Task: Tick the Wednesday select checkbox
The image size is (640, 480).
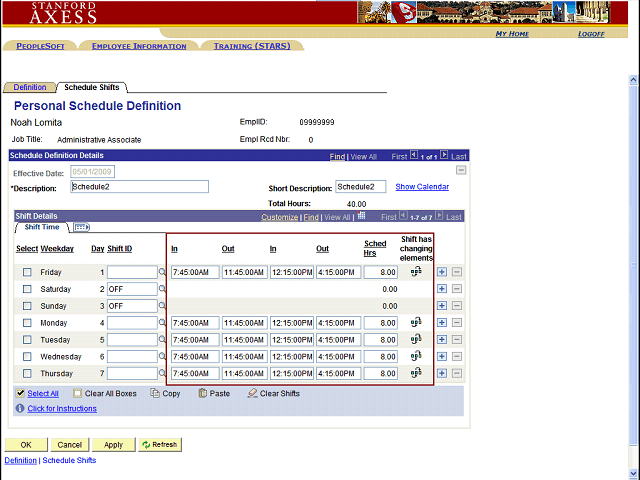Action: 27,357
